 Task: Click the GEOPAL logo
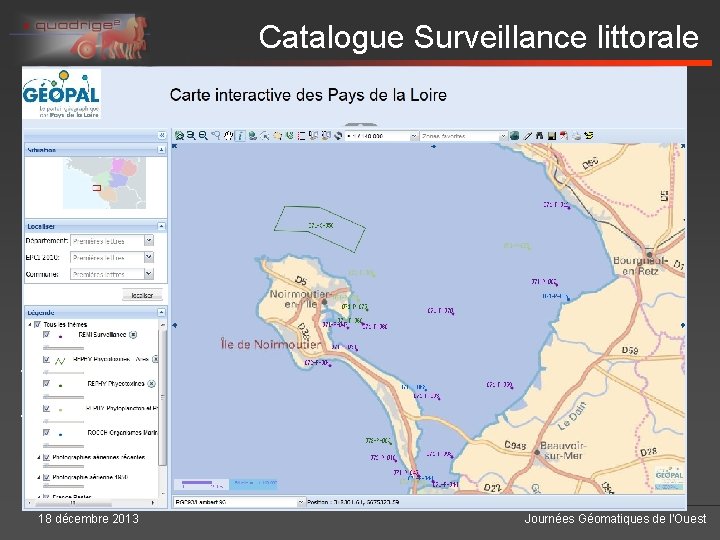point(62,94)
